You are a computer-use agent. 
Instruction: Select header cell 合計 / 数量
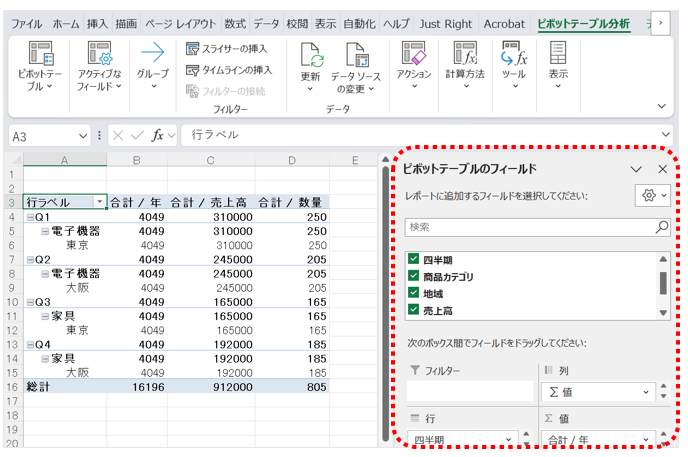[x=292, y=202]
